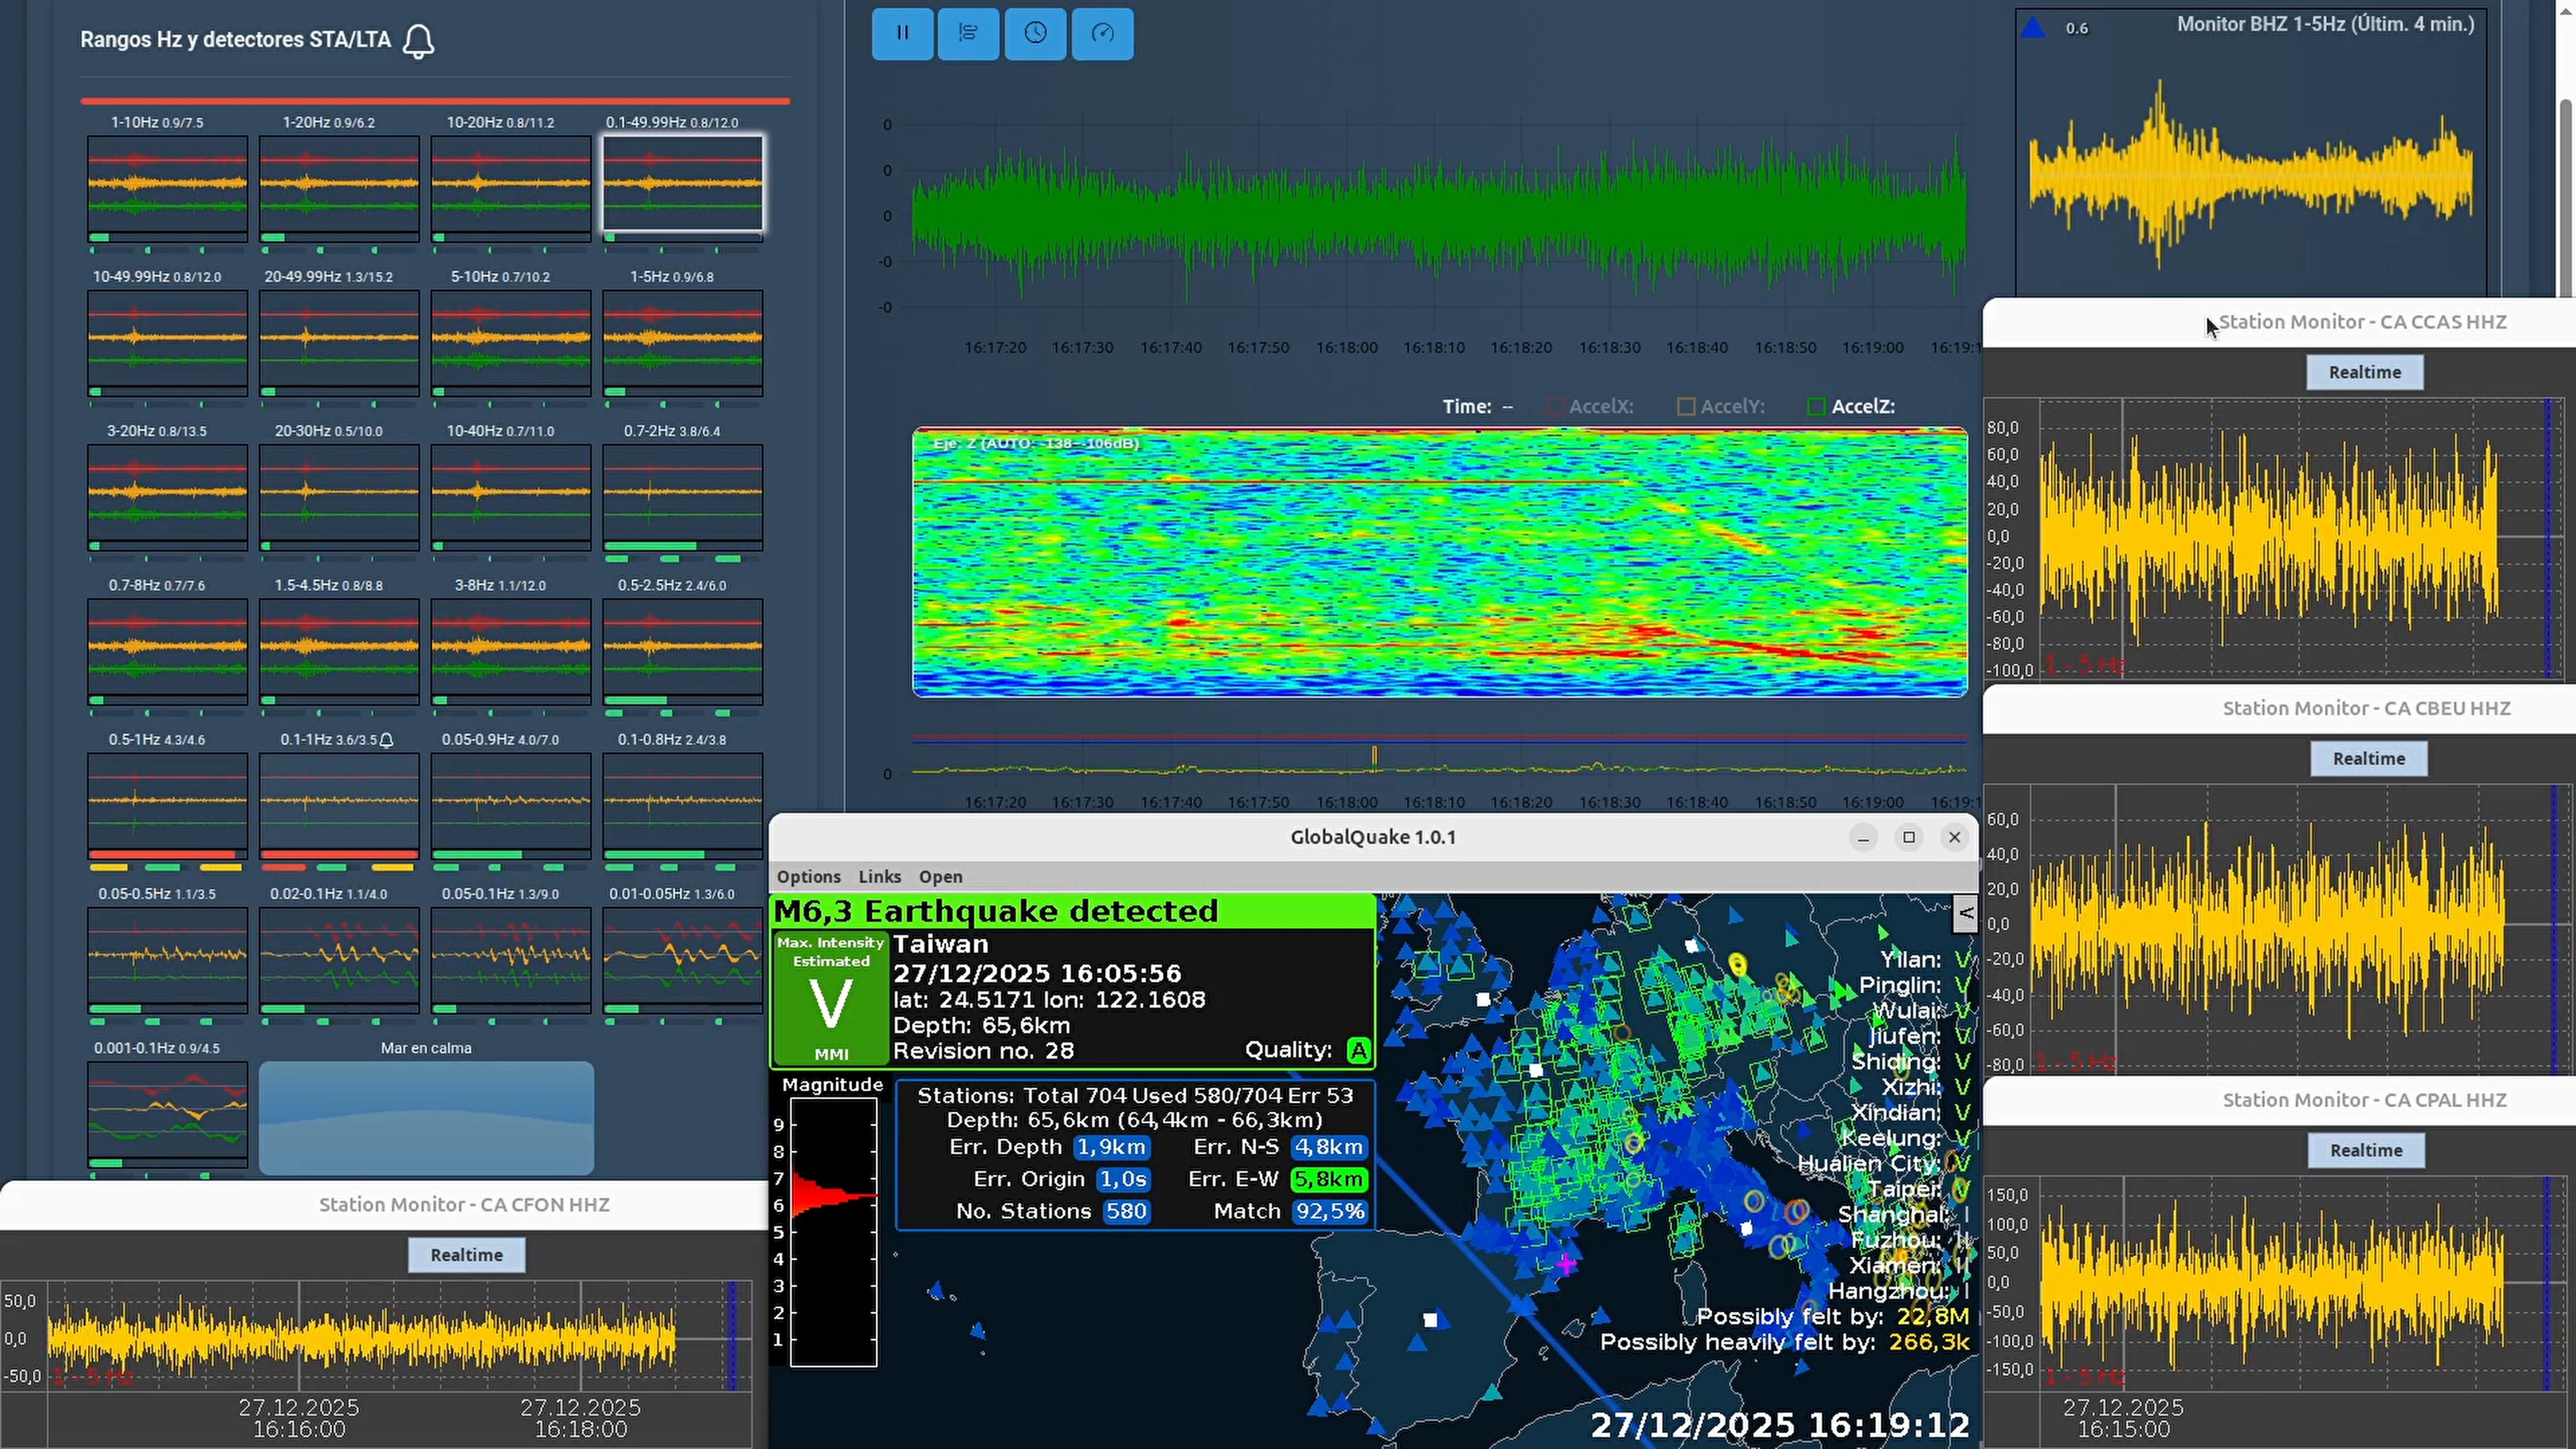Click the small bell beside 0.1-1Hz
This screenshot has height=1449, width=2576.
pyautogui.click(x=387, y=740)
